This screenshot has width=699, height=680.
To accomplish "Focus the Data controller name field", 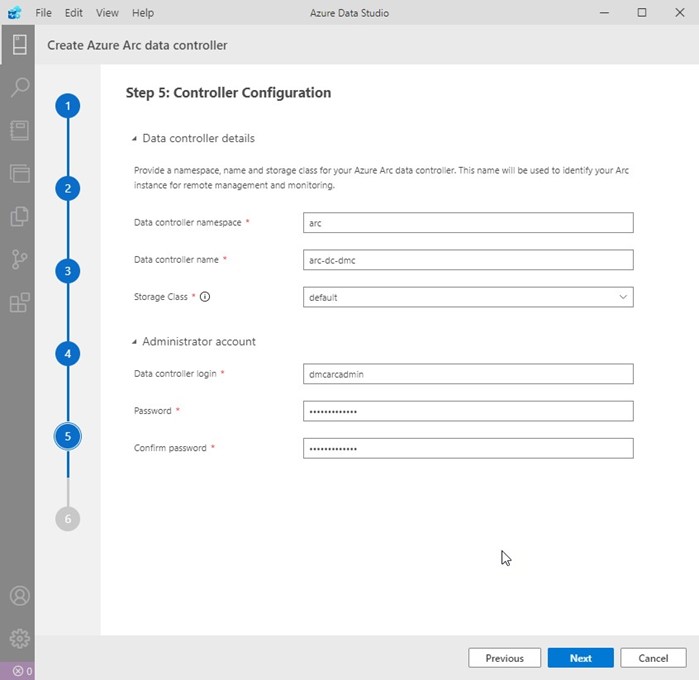I will [468, 260].
